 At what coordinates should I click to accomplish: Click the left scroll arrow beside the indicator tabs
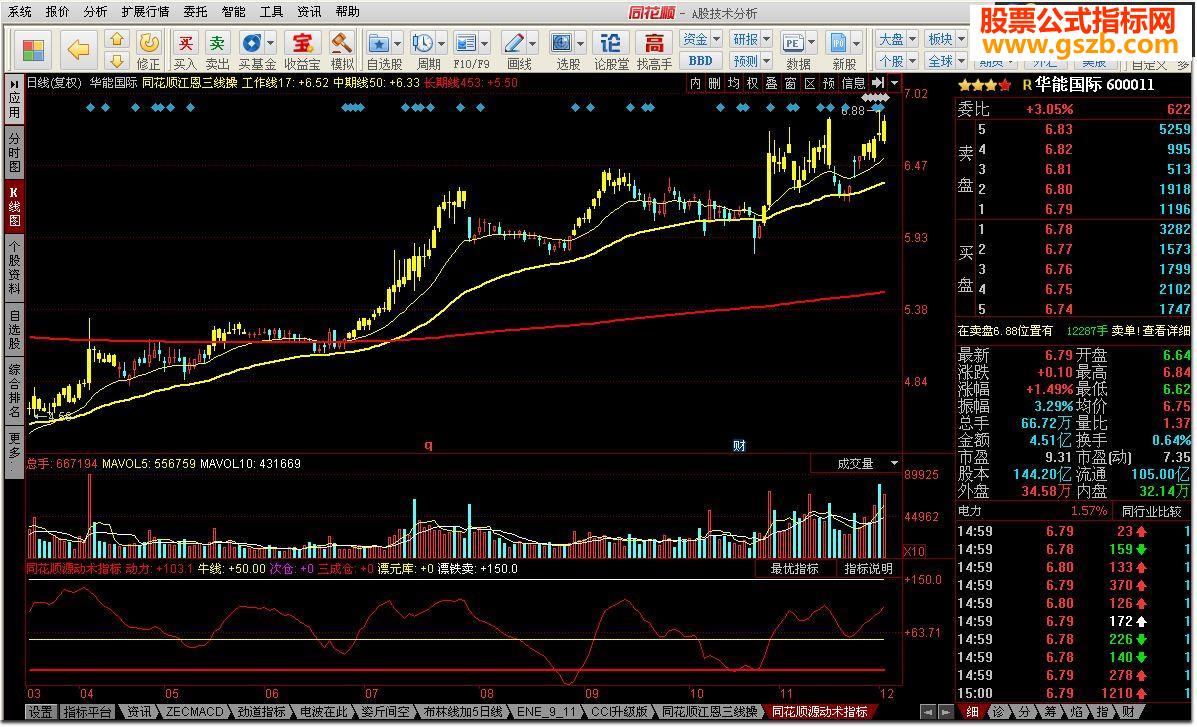pyautogui.click(x=928, y=712)
